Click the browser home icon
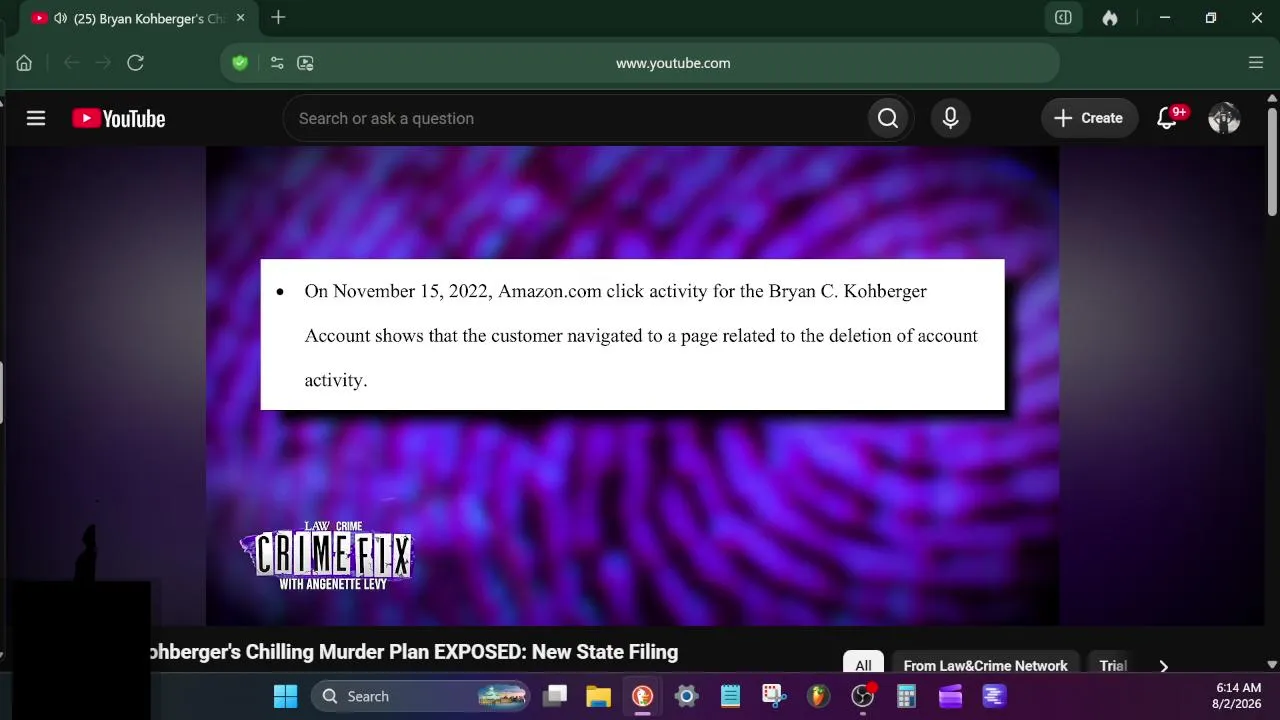 pyautogui.click(x=24, y=63)
